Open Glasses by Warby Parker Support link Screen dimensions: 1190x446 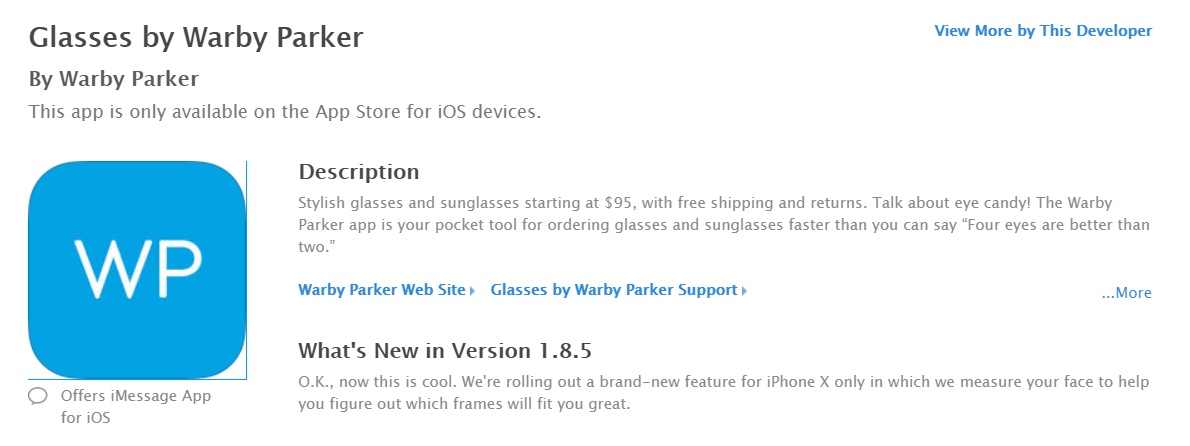point(614,290)
